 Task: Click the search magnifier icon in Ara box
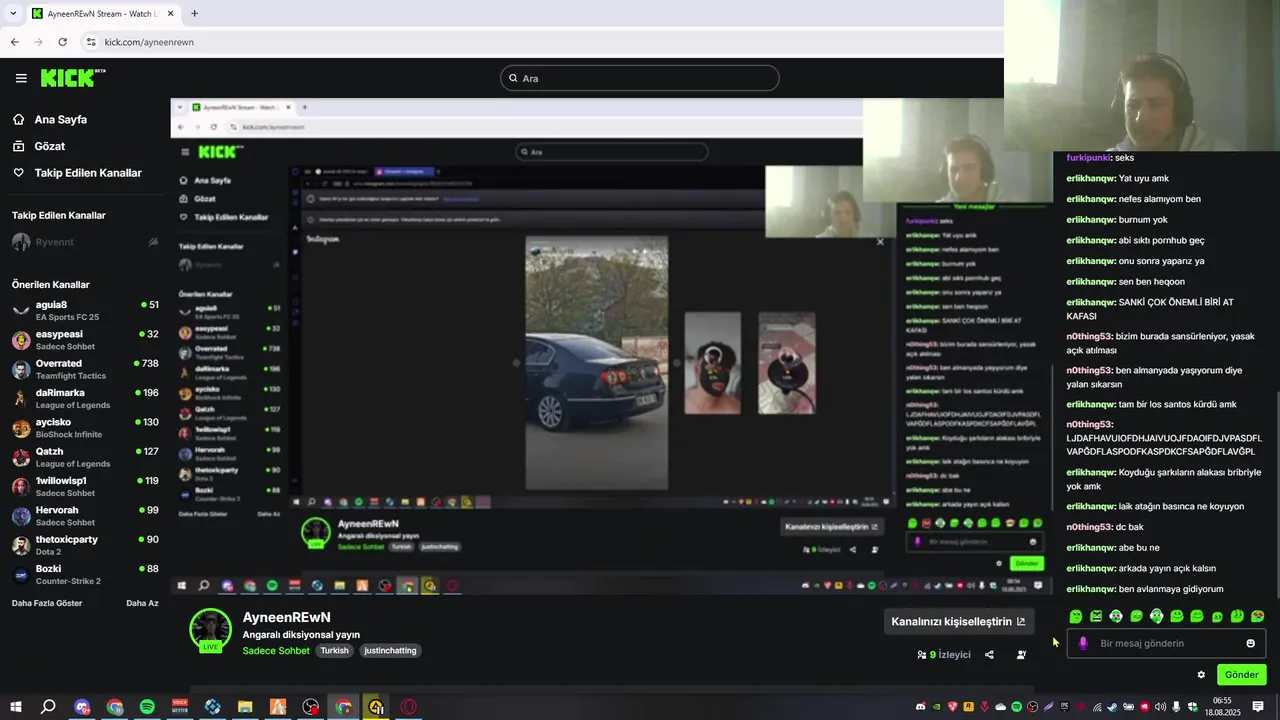coord(513,78)
